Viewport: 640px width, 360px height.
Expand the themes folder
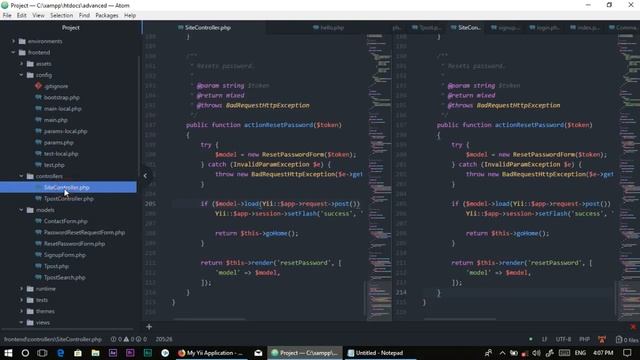[x=22, y=311]
